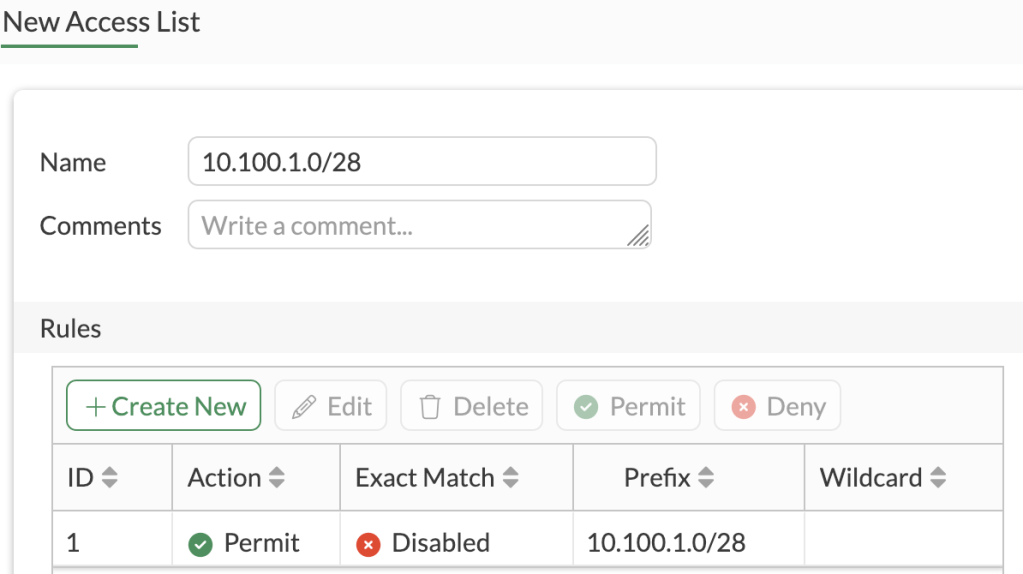Image resolution: width=1023 pixels, height=574 pixels.
Task: Focus the Name input field
Action: 421,162
